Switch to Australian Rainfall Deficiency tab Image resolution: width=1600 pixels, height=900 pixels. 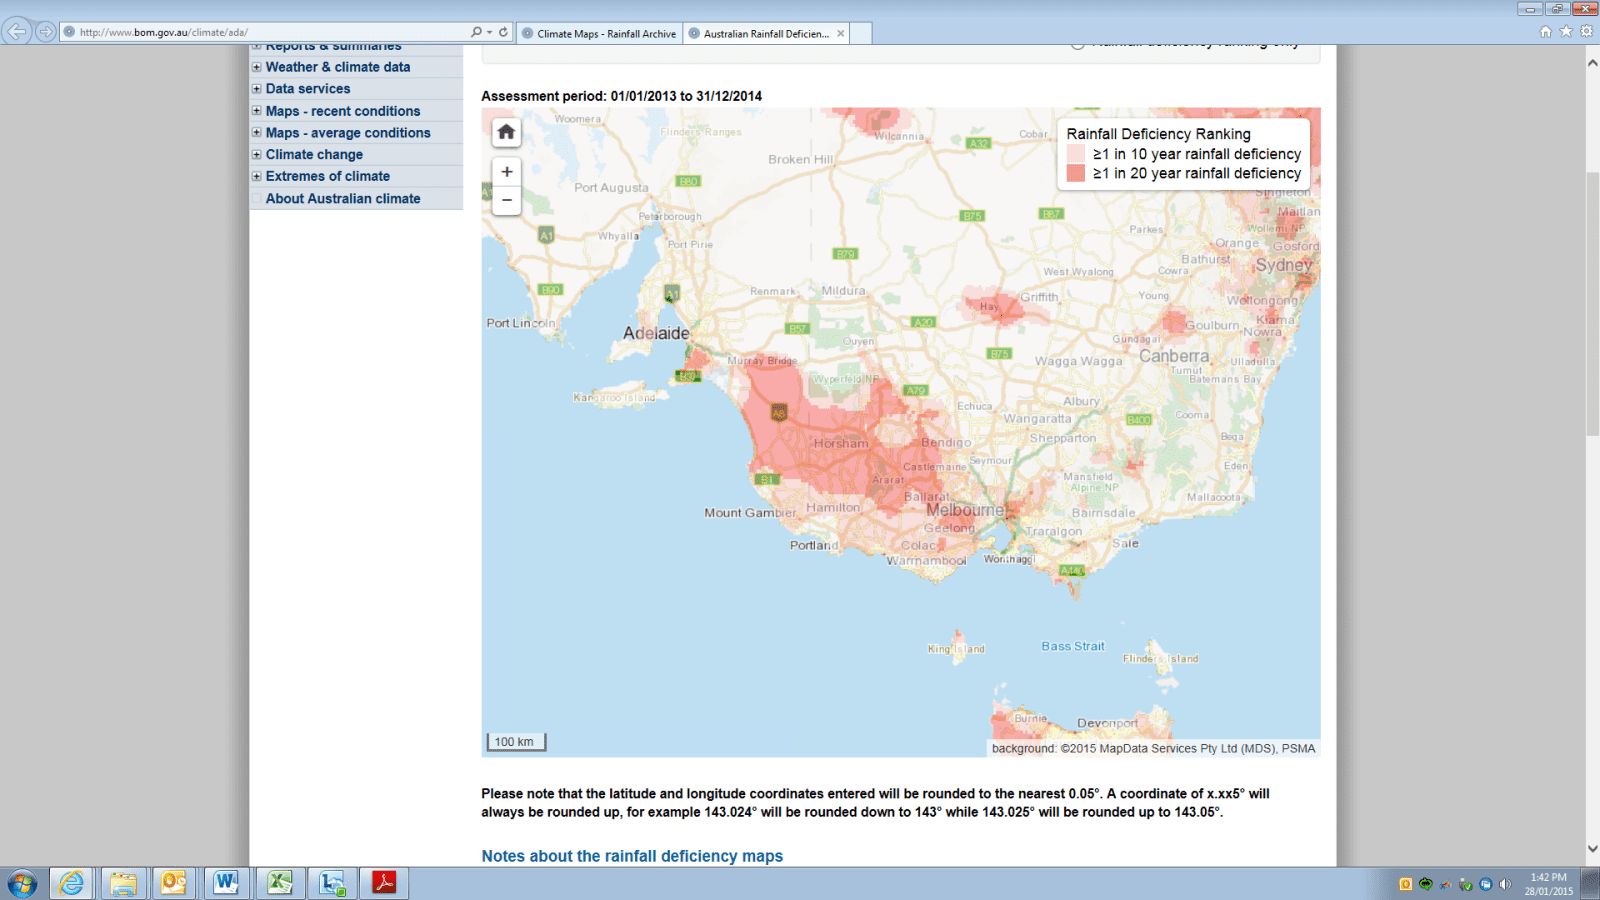click(x=766, y=33)
